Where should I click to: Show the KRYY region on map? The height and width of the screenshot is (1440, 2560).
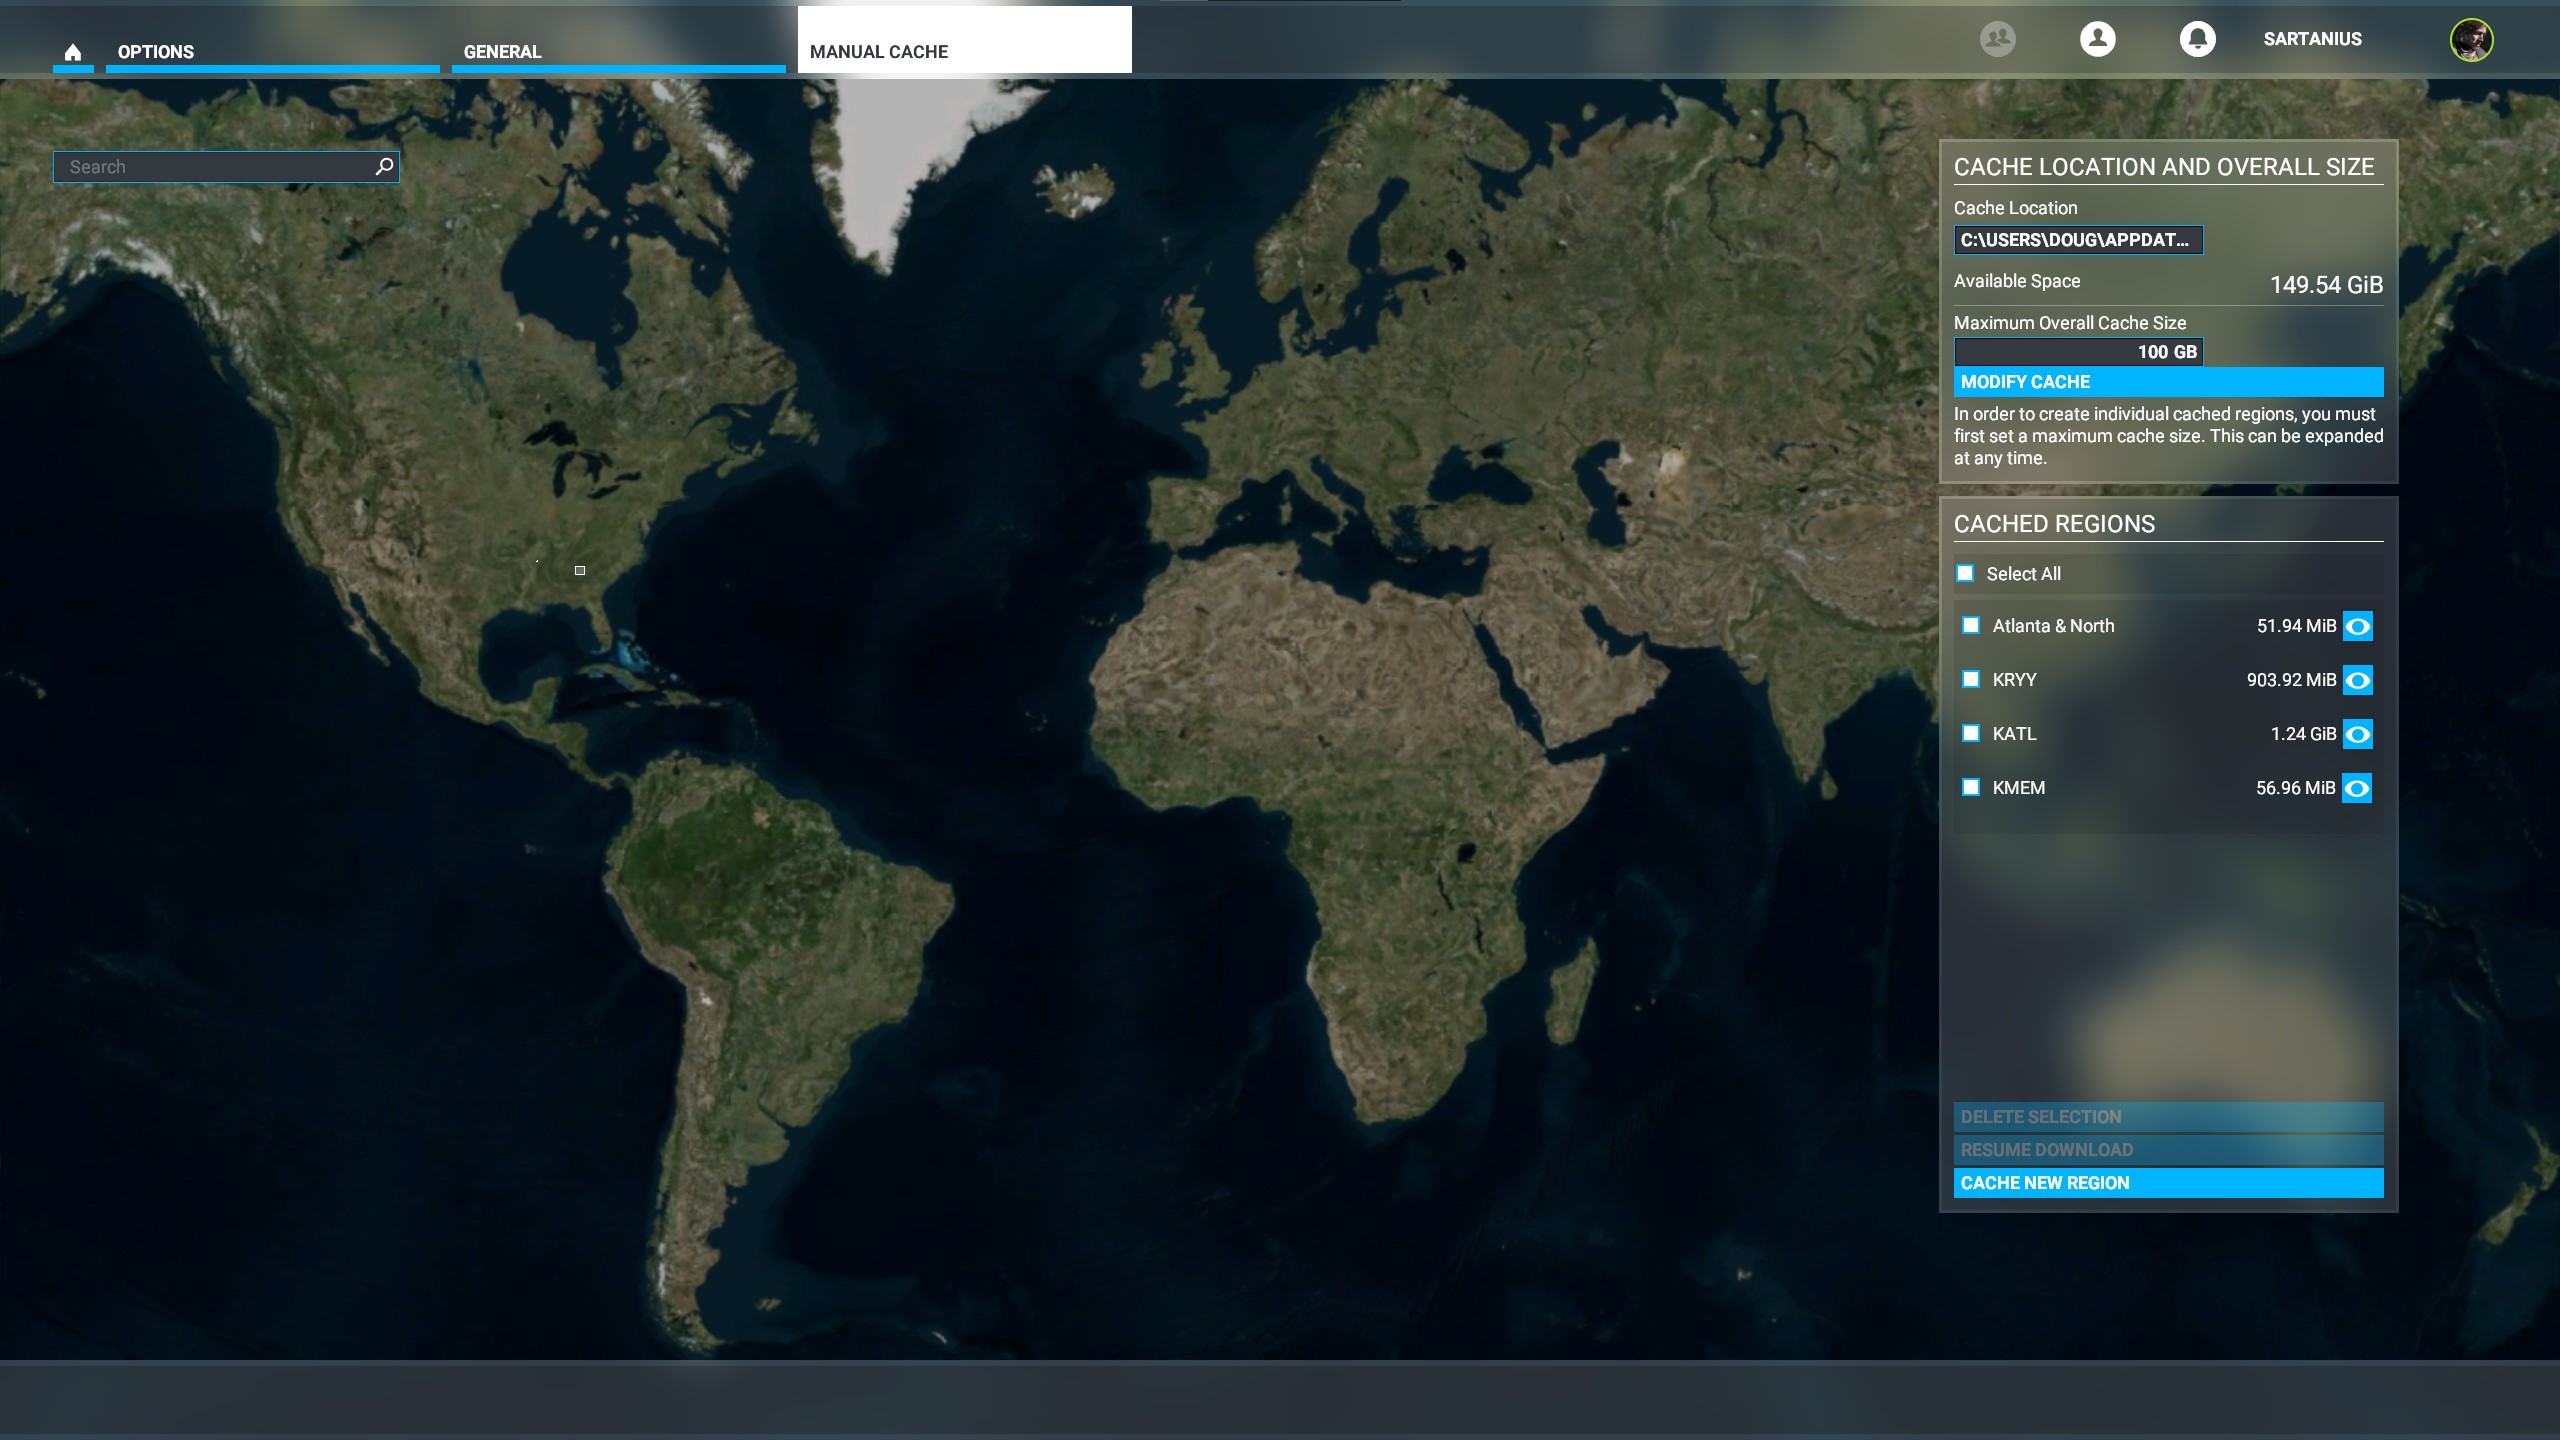coord(2358,680)
